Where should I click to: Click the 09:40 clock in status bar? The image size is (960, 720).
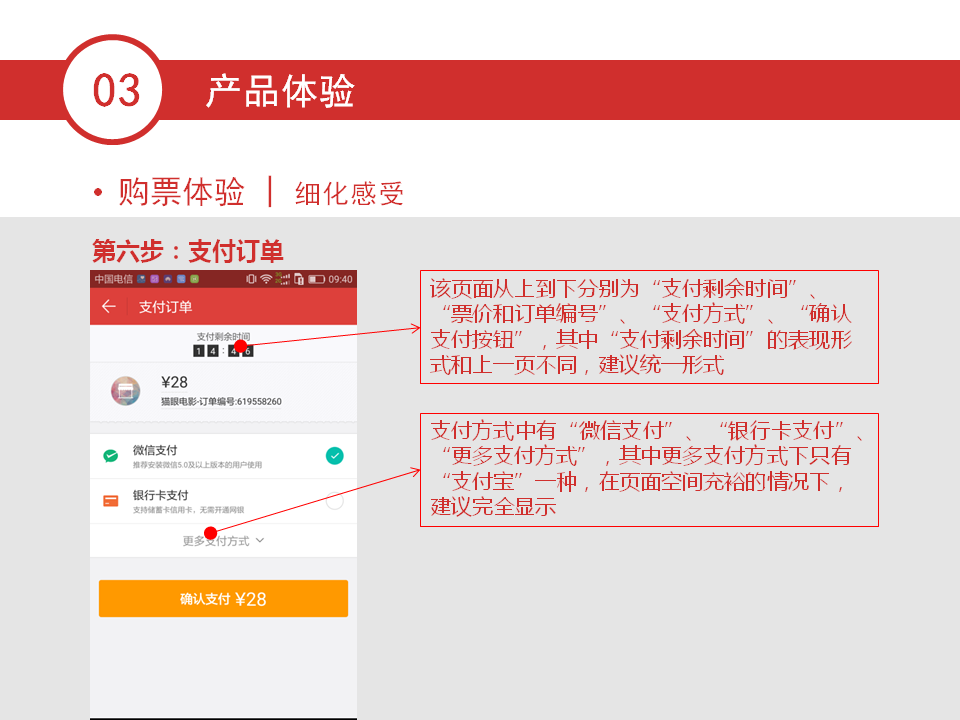(x=340, y=279)
